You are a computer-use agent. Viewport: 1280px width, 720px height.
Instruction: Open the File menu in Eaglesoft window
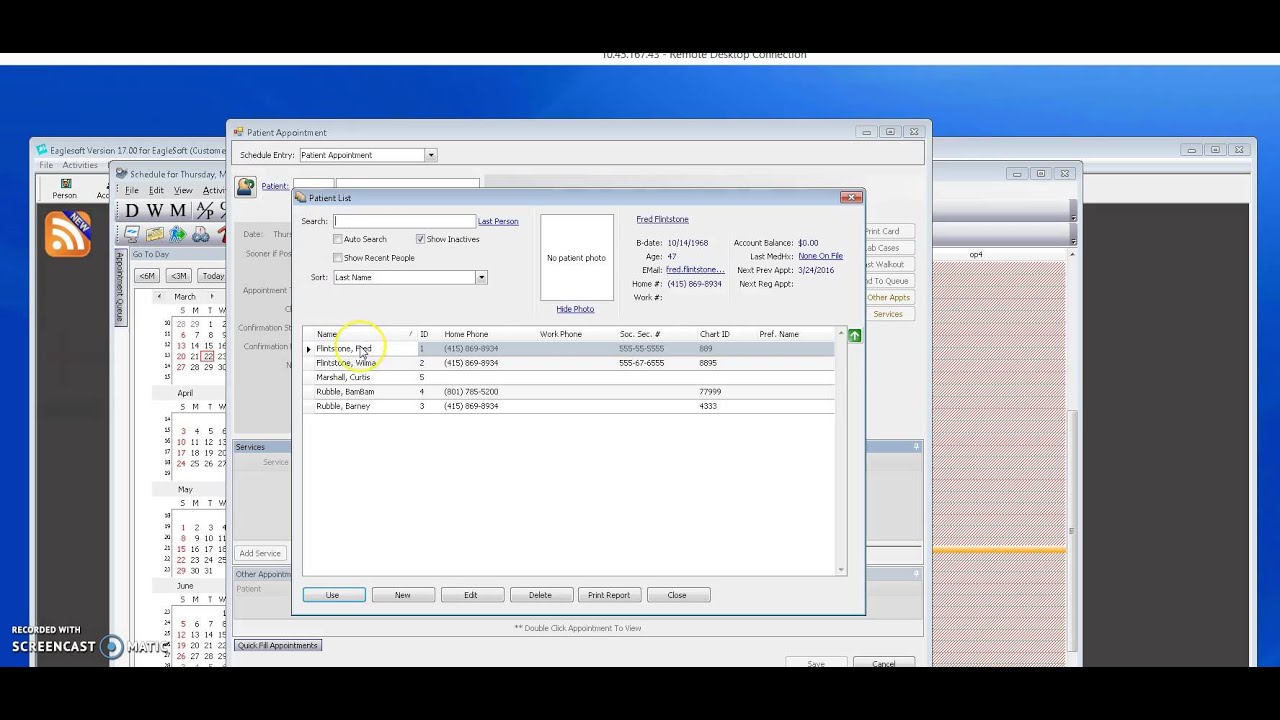point(46,165)
